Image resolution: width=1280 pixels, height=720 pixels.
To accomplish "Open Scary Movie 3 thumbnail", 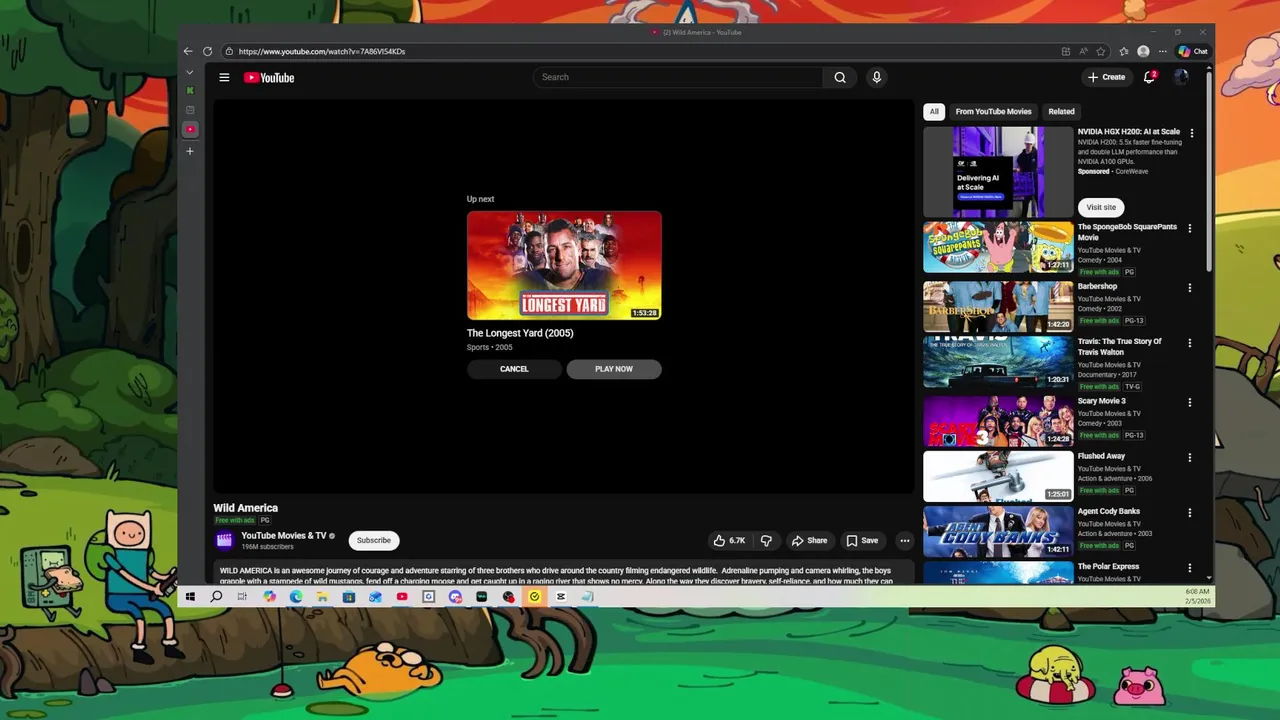I will tap(998, 421).
